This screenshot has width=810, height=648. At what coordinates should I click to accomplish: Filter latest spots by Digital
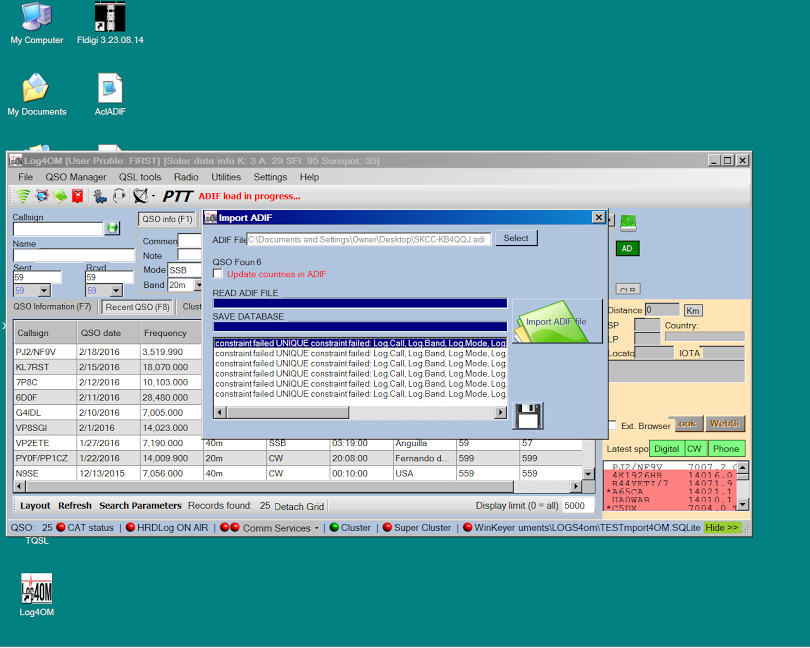click(x=666, y=449)
